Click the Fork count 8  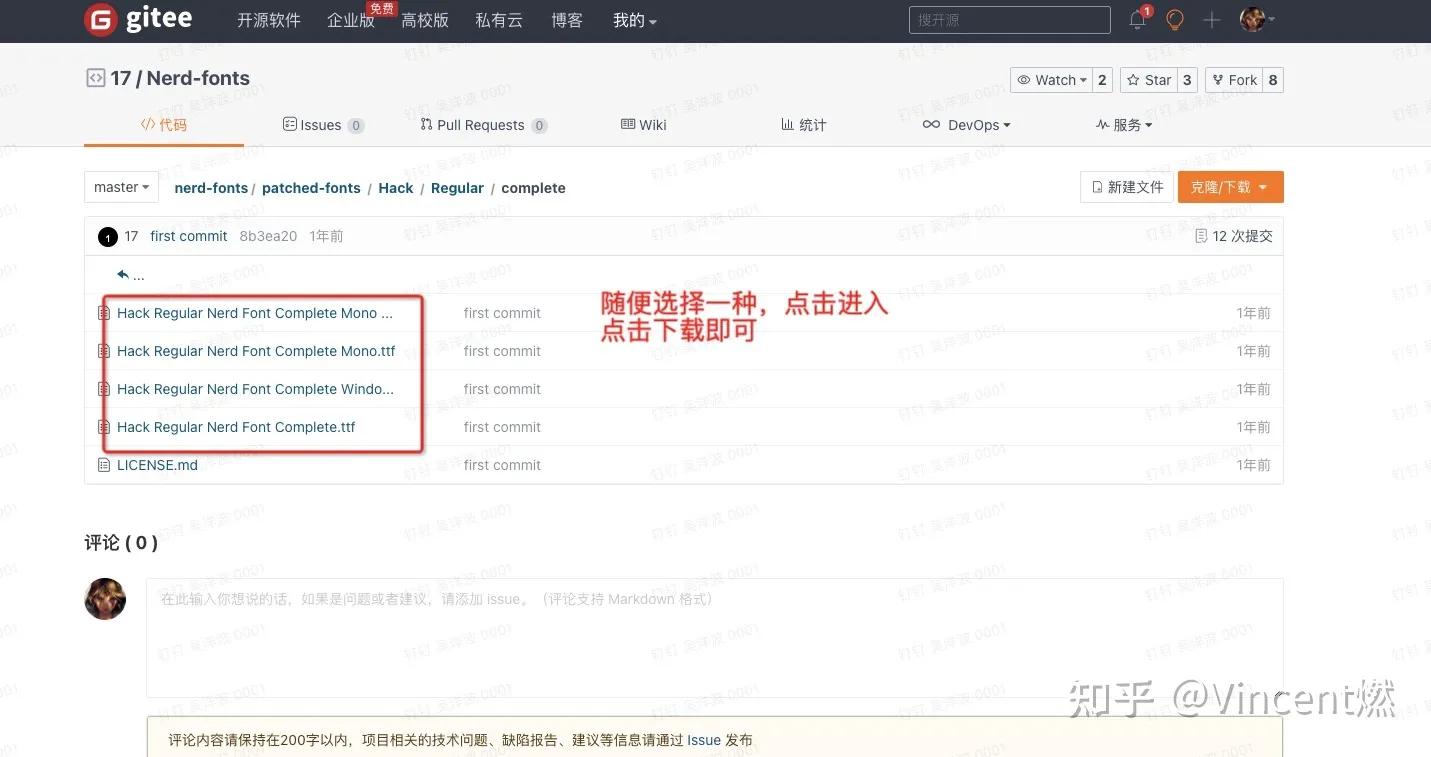pyautogui.click(x=1273, y=80)
